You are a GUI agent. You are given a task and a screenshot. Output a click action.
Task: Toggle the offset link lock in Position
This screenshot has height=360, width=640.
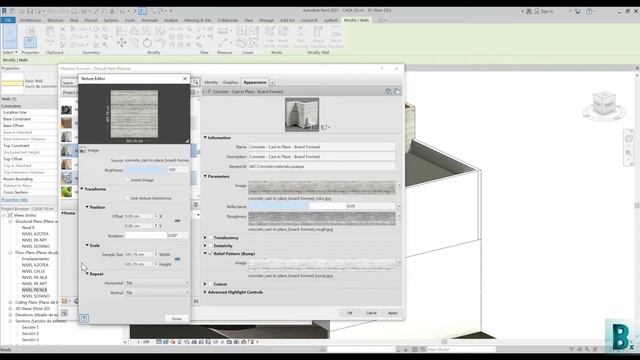coord(177,220)
